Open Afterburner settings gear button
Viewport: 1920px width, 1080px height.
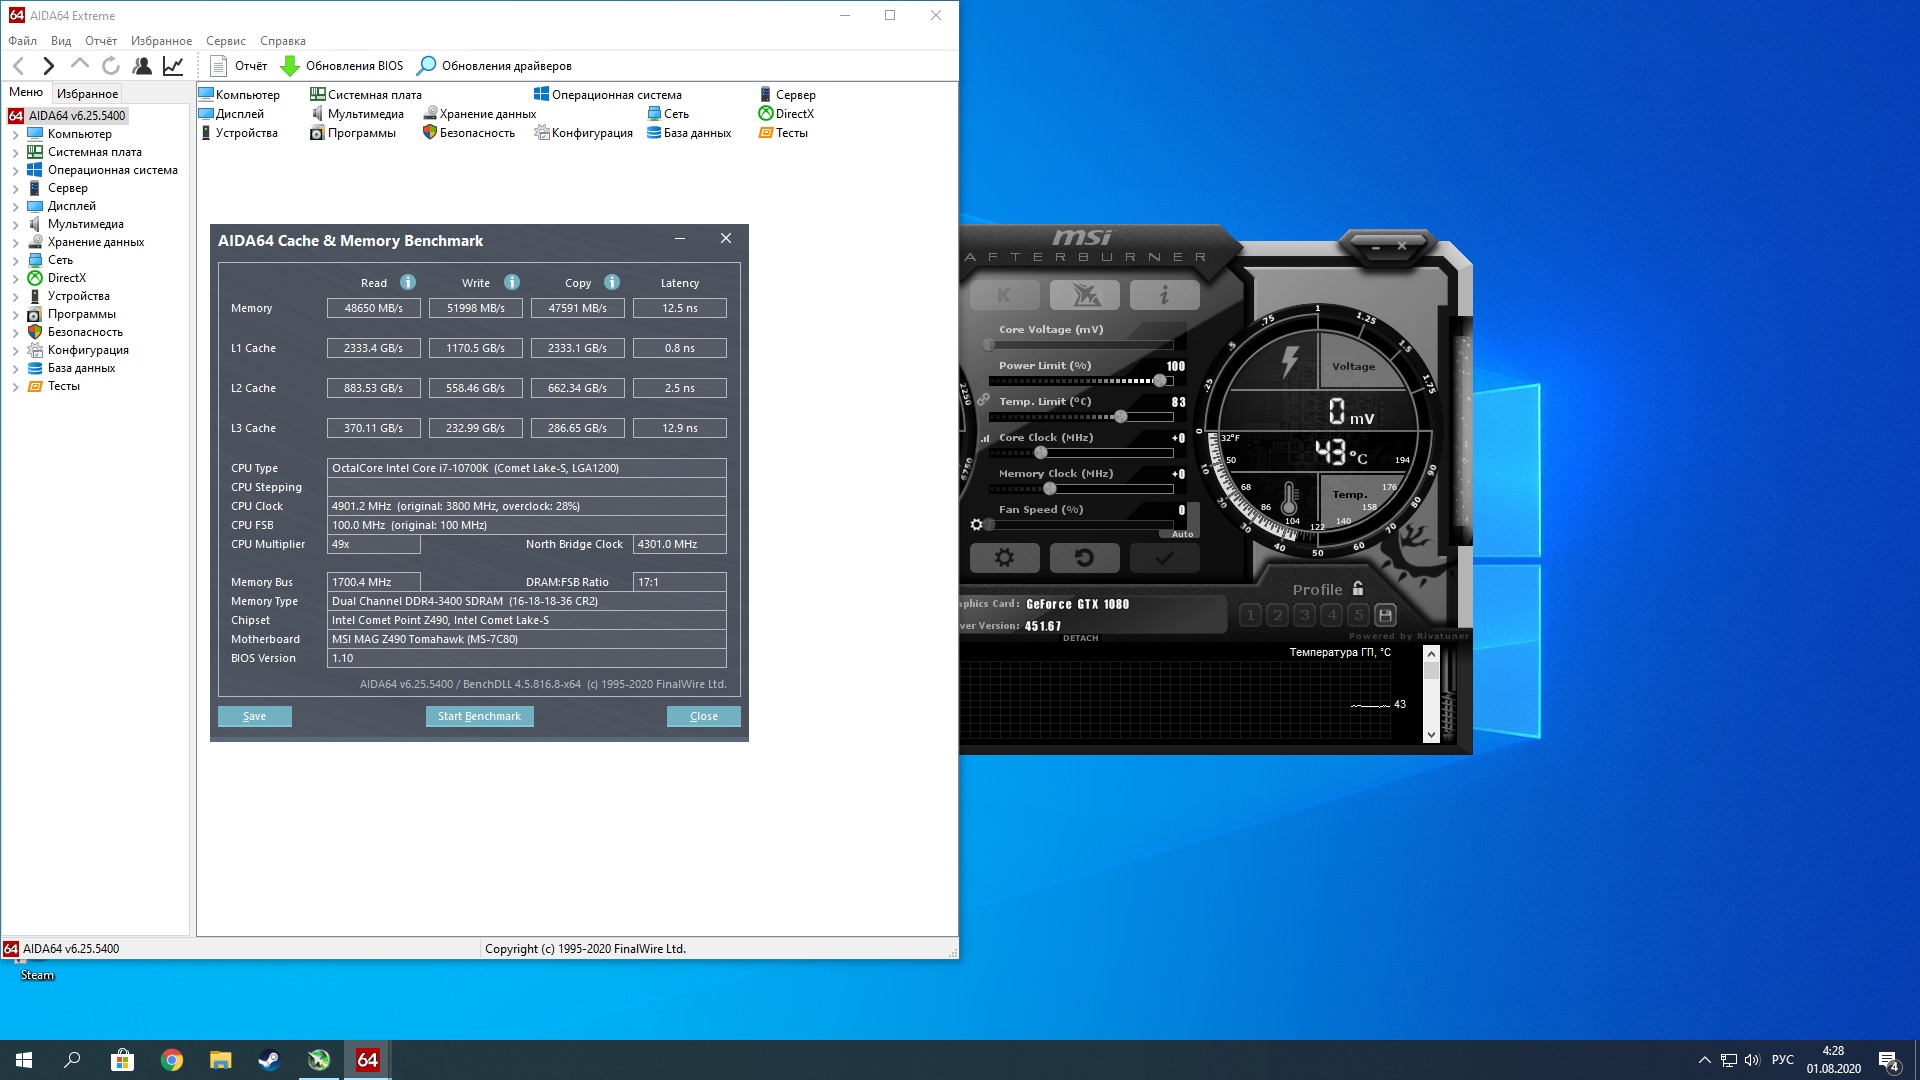[1005, 558]
